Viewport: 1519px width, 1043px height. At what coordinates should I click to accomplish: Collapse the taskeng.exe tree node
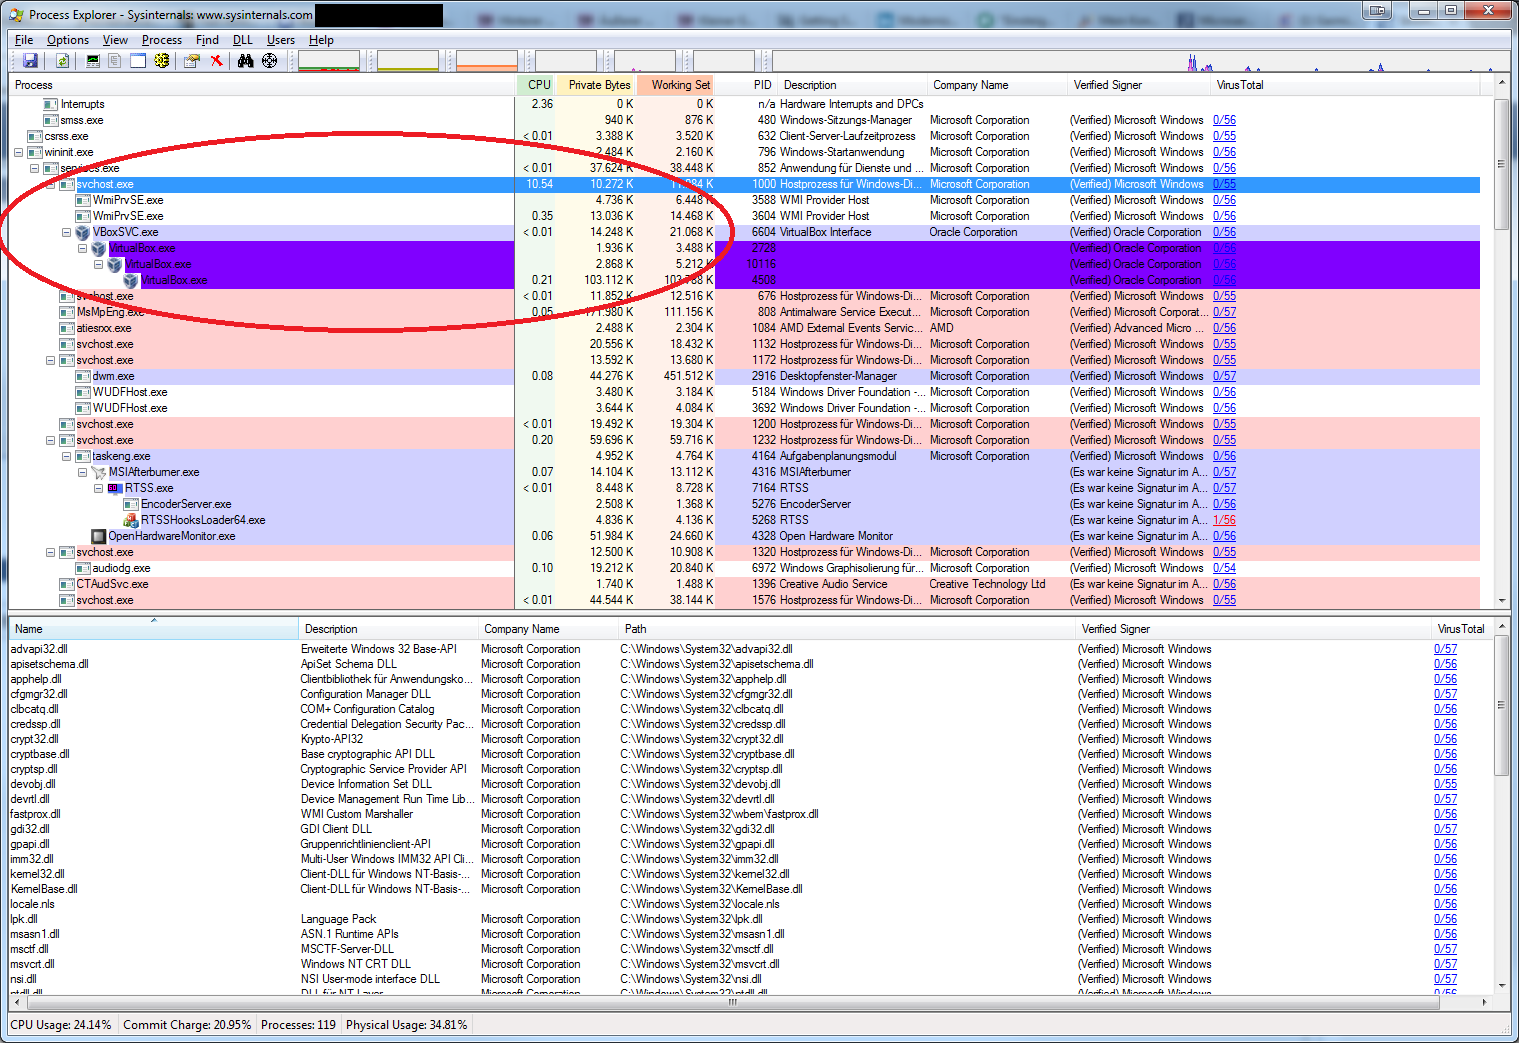coord(66,456)
